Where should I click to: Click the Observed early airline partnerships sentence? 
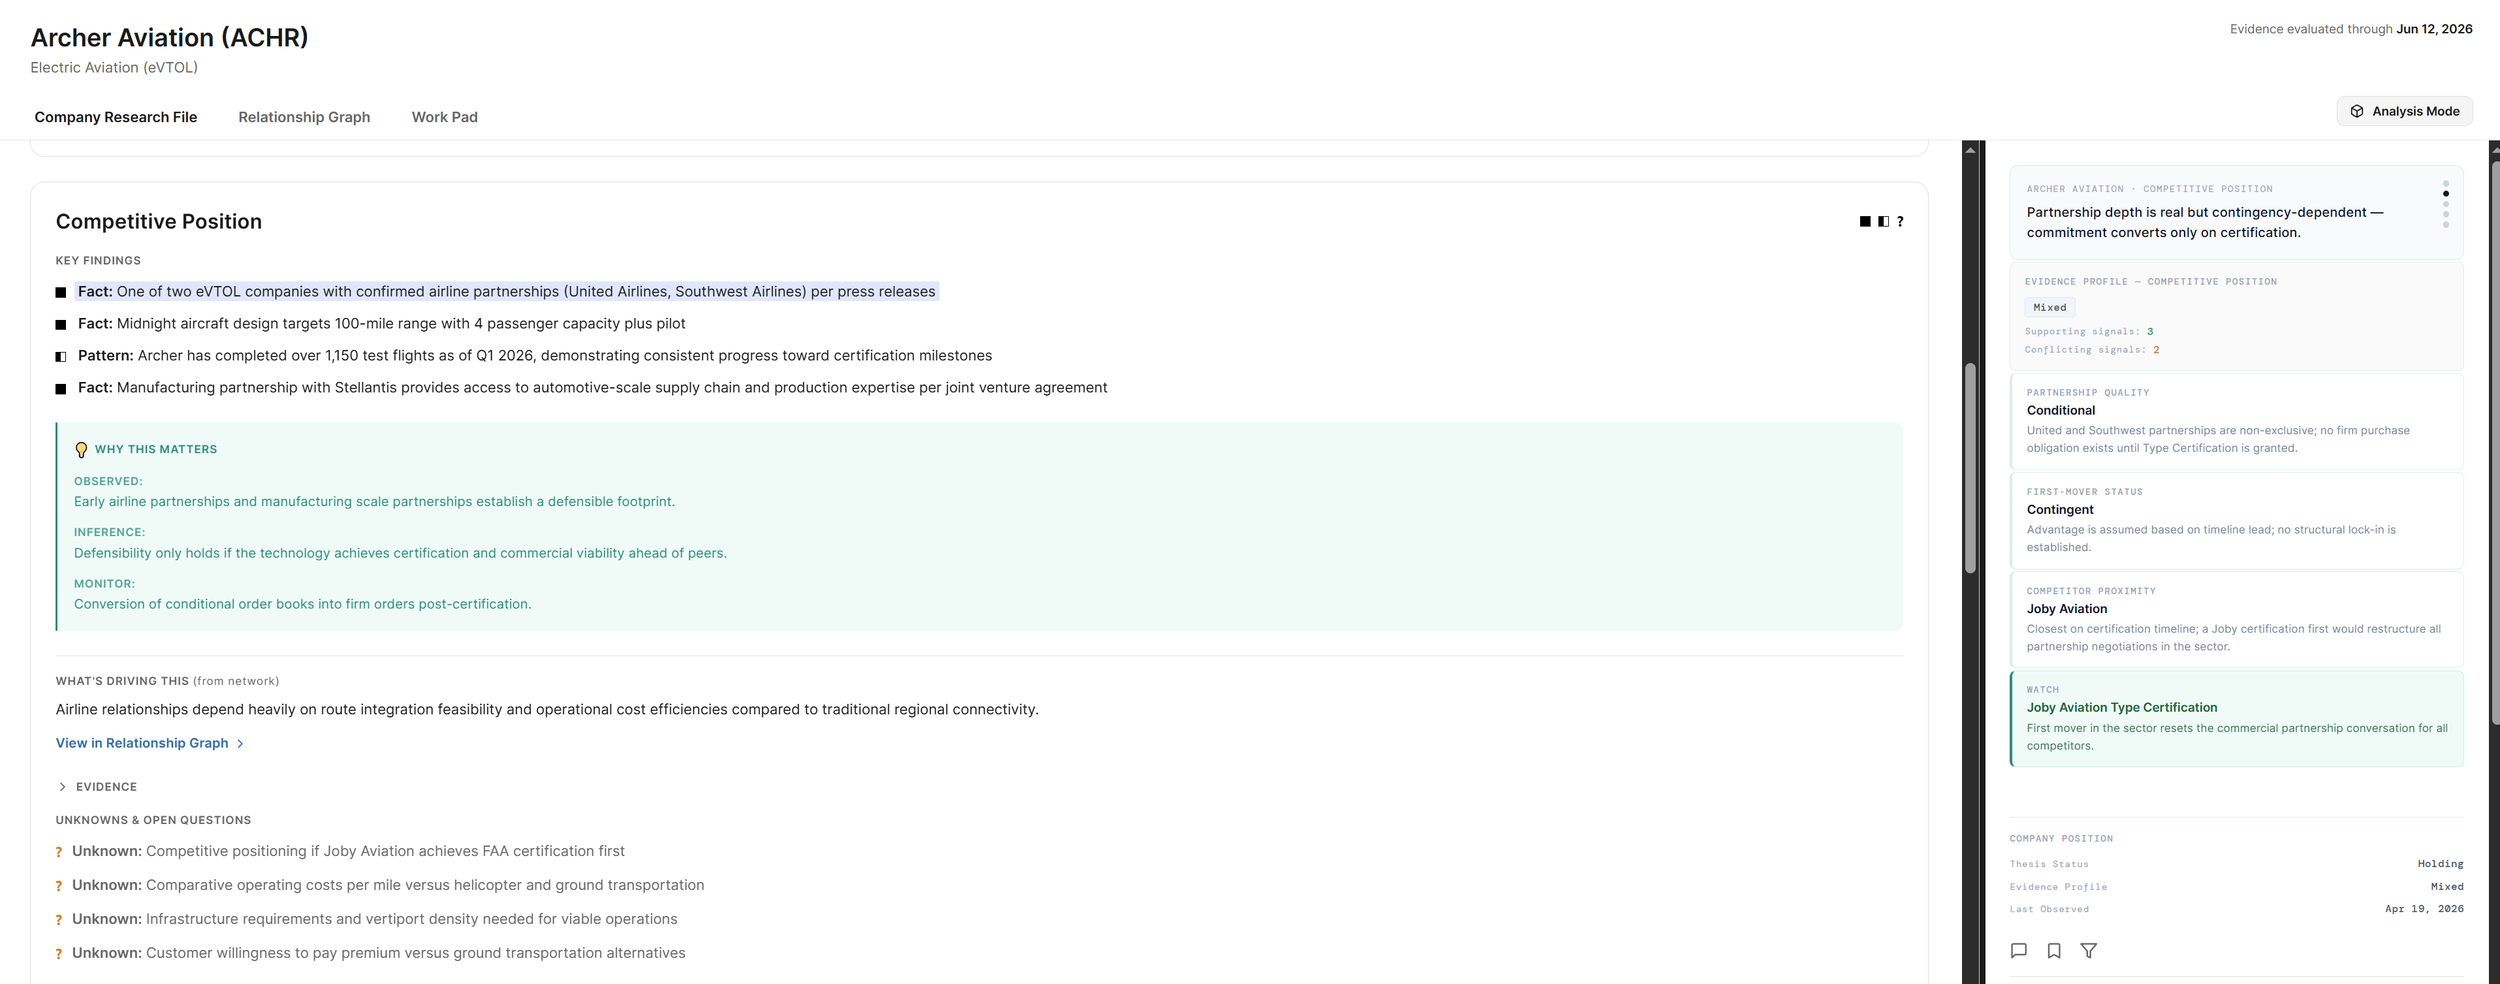(374, 502)
